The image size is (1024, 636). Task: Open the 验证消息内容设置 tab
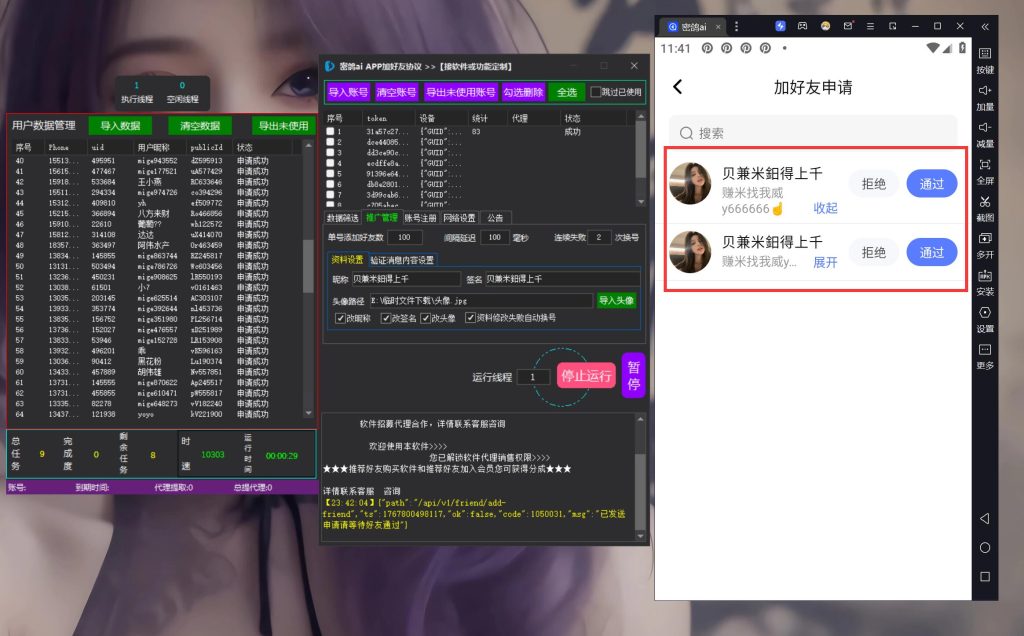coord(403,259)
